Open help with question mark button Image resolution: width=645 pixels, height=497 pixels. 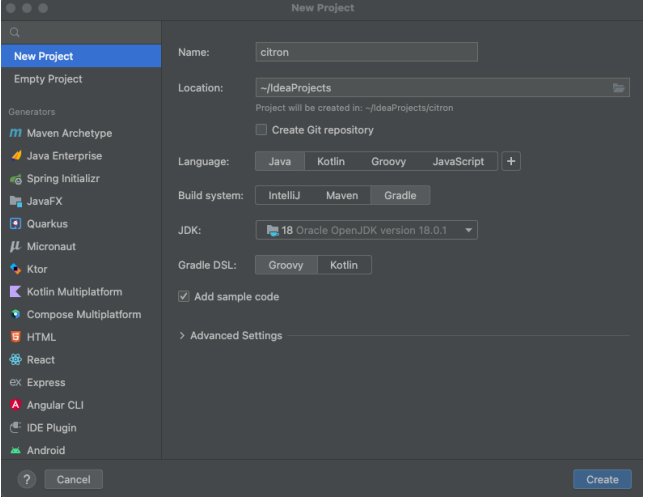pyautogui.click(x=27, y=479)
